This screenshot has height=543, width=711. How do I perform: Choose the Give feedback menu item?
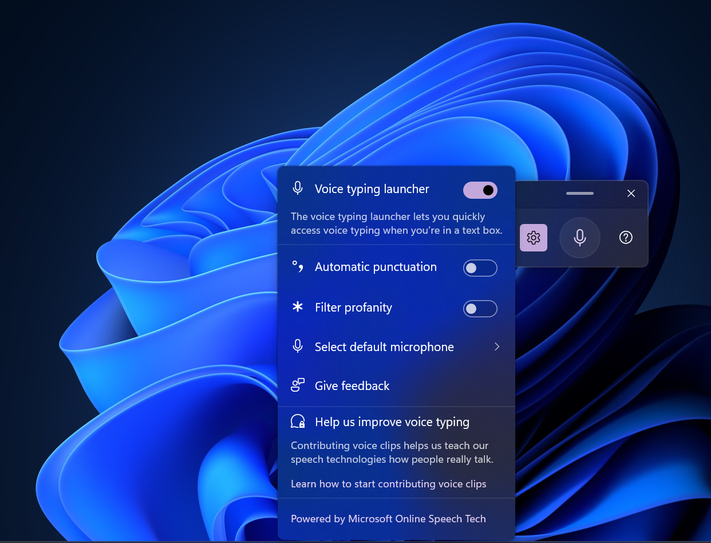352,386
